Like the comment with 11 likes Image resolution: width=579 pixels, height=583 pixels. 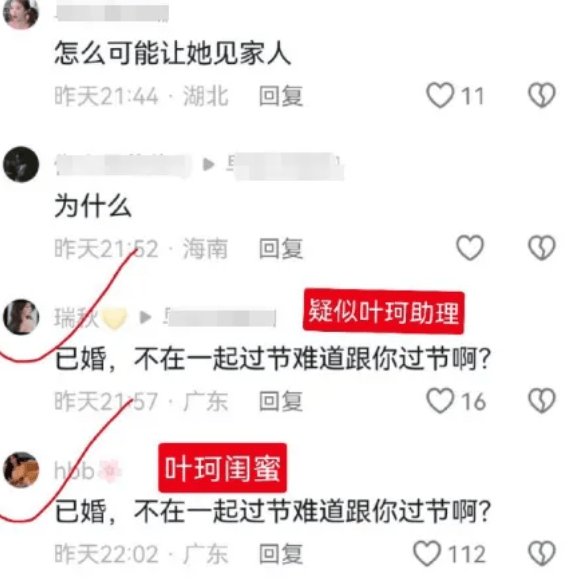pyautogui.click(x=440, y=96)
